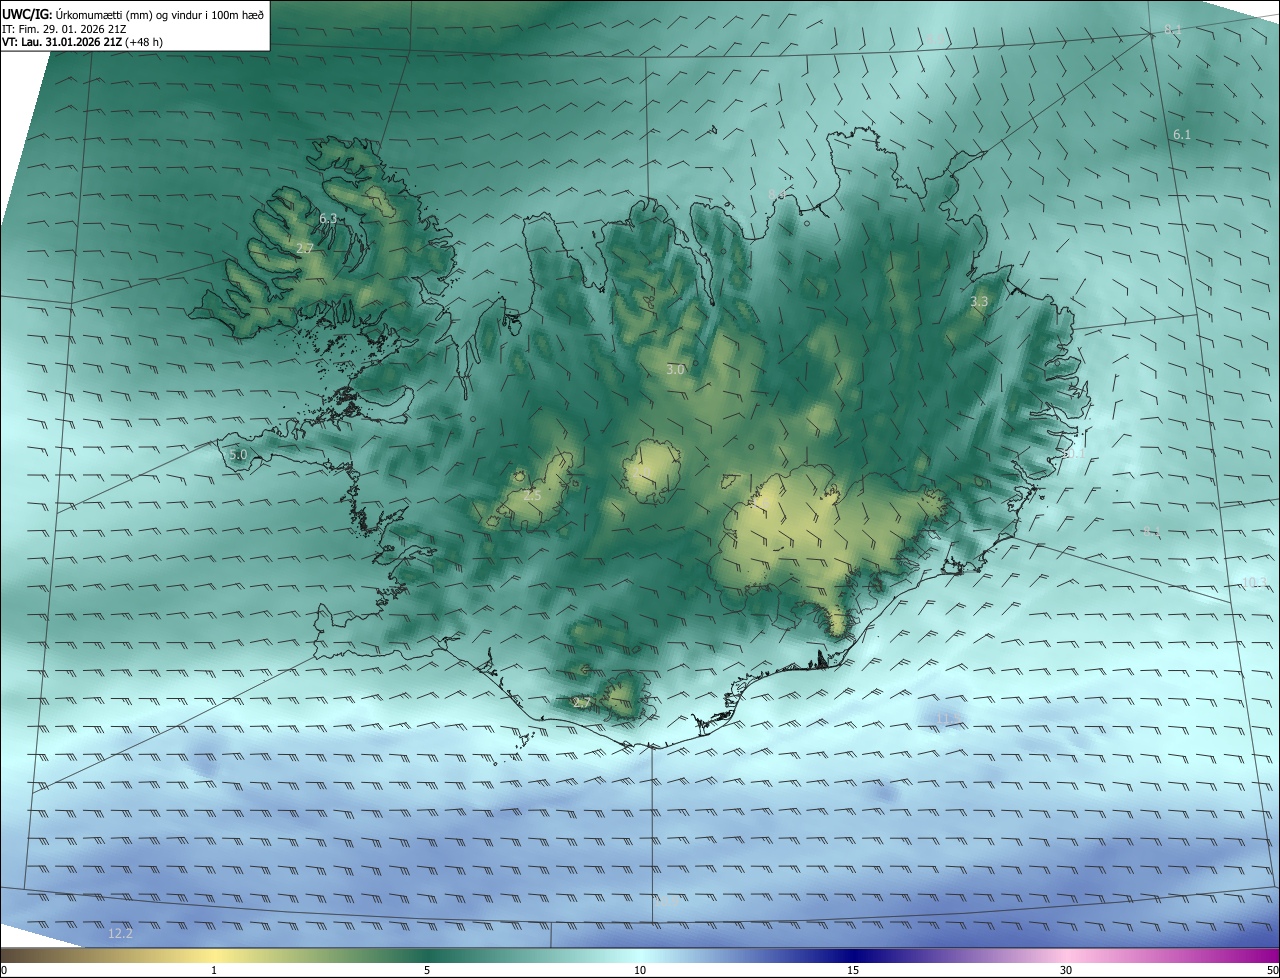
Task: Click the 12.2 value label in the southwest sea
Action: point(120,933)
